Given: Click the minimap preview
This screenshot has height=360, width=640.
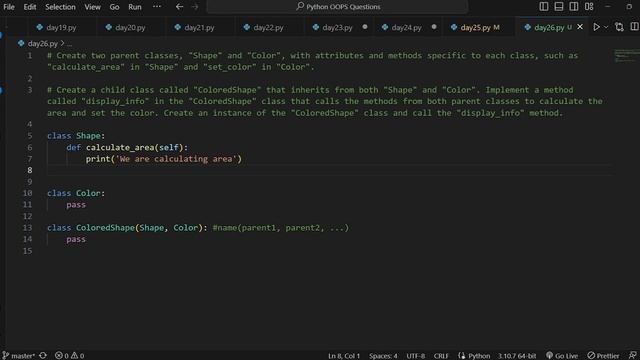Looking at the screenshot, I should coord(626,56).
